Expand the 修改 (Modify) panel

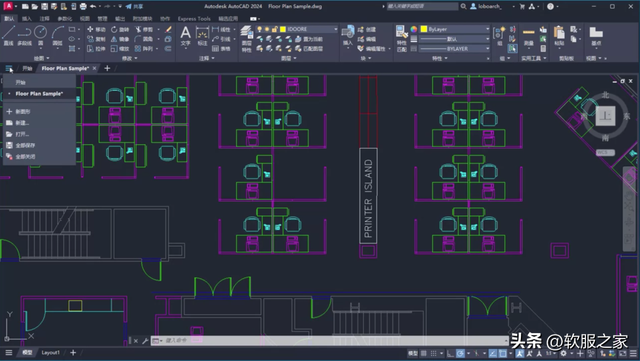tap(129, 58)
